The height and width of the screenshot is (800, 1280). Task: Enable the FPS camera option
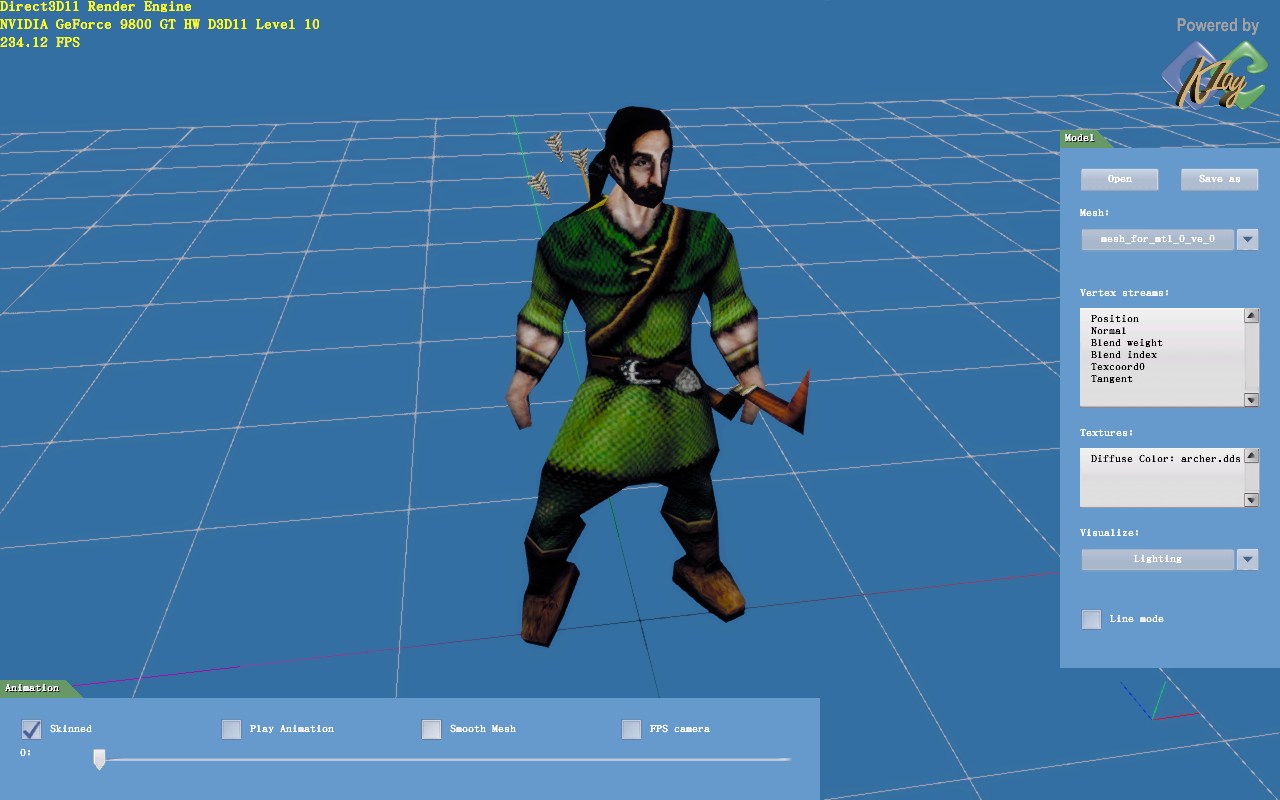pos(631,729)
